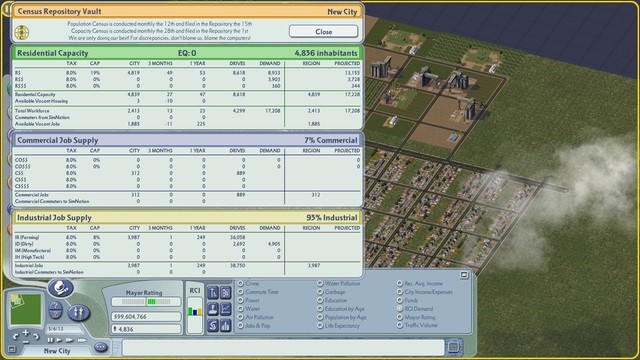The height and width of the screenshot is (360, 640).
Task: Click the New City name tab
Action: [x=57, y=351]
